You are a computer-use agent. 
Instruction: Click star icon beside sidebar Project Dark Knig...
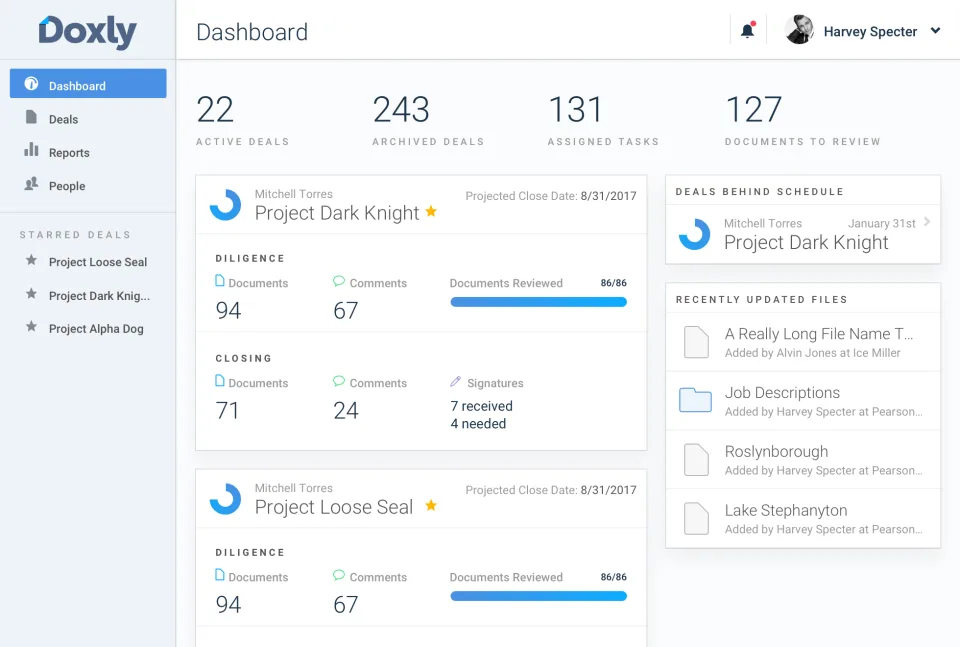pos(31,294)
